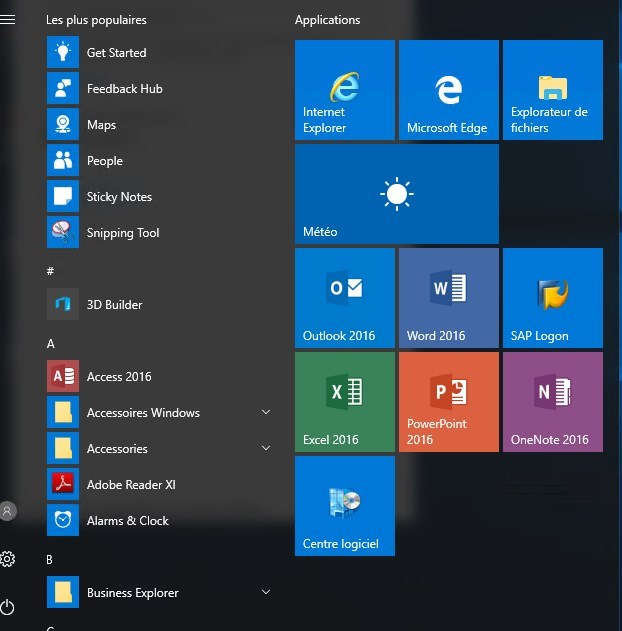Click the Les plus populaires heading
622x631 pixels.
pyautogui.click(x=96, y=20)
